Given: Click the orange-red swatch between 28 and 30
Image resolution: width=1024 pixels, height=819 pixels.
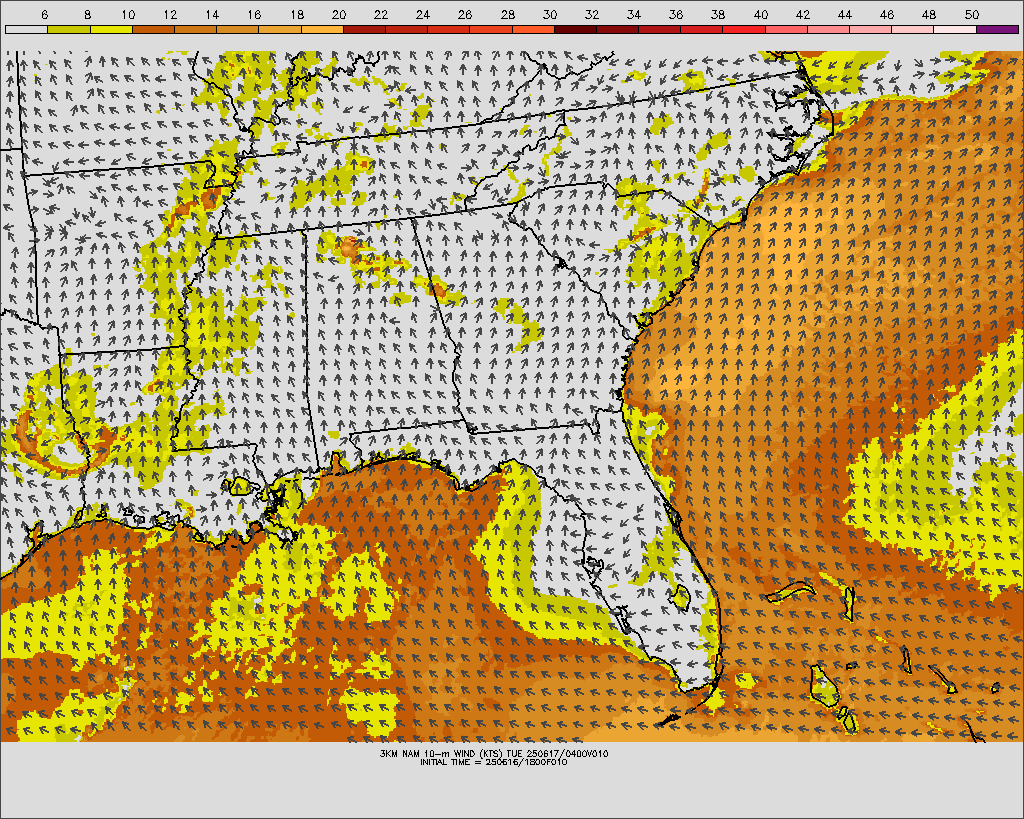Looking at the screenshot, I should tap(533, 29).
